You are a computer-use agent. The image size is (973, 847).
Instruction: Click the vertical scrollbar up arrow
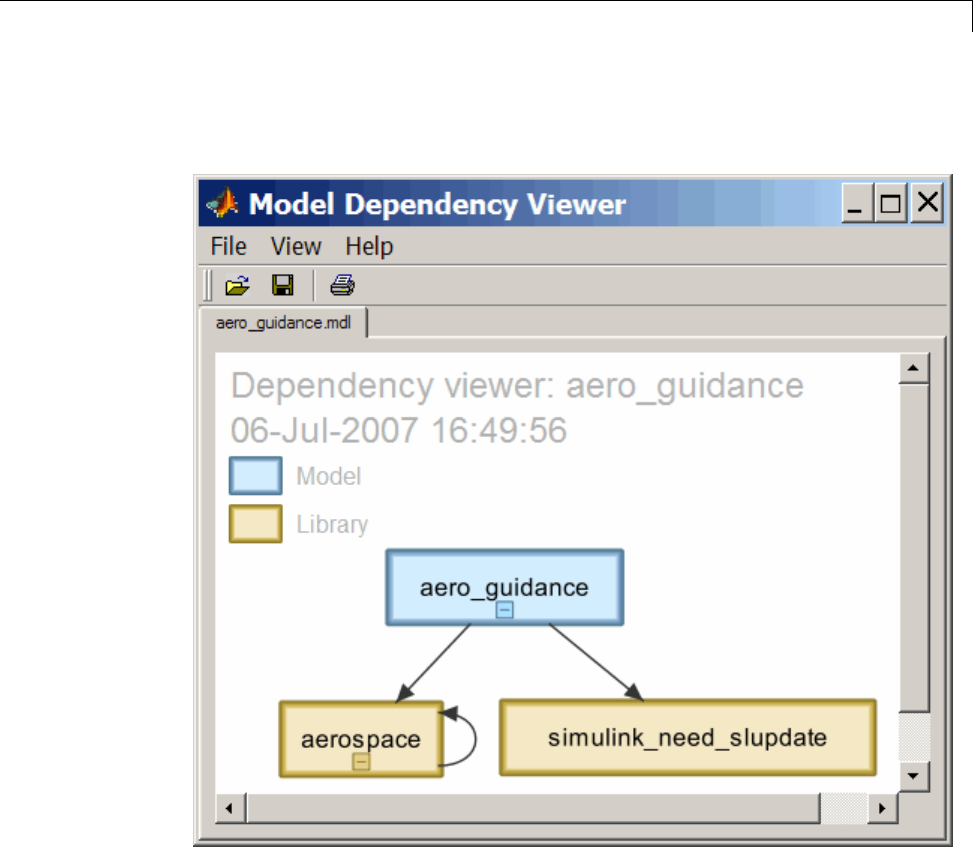tap(913, 369)
